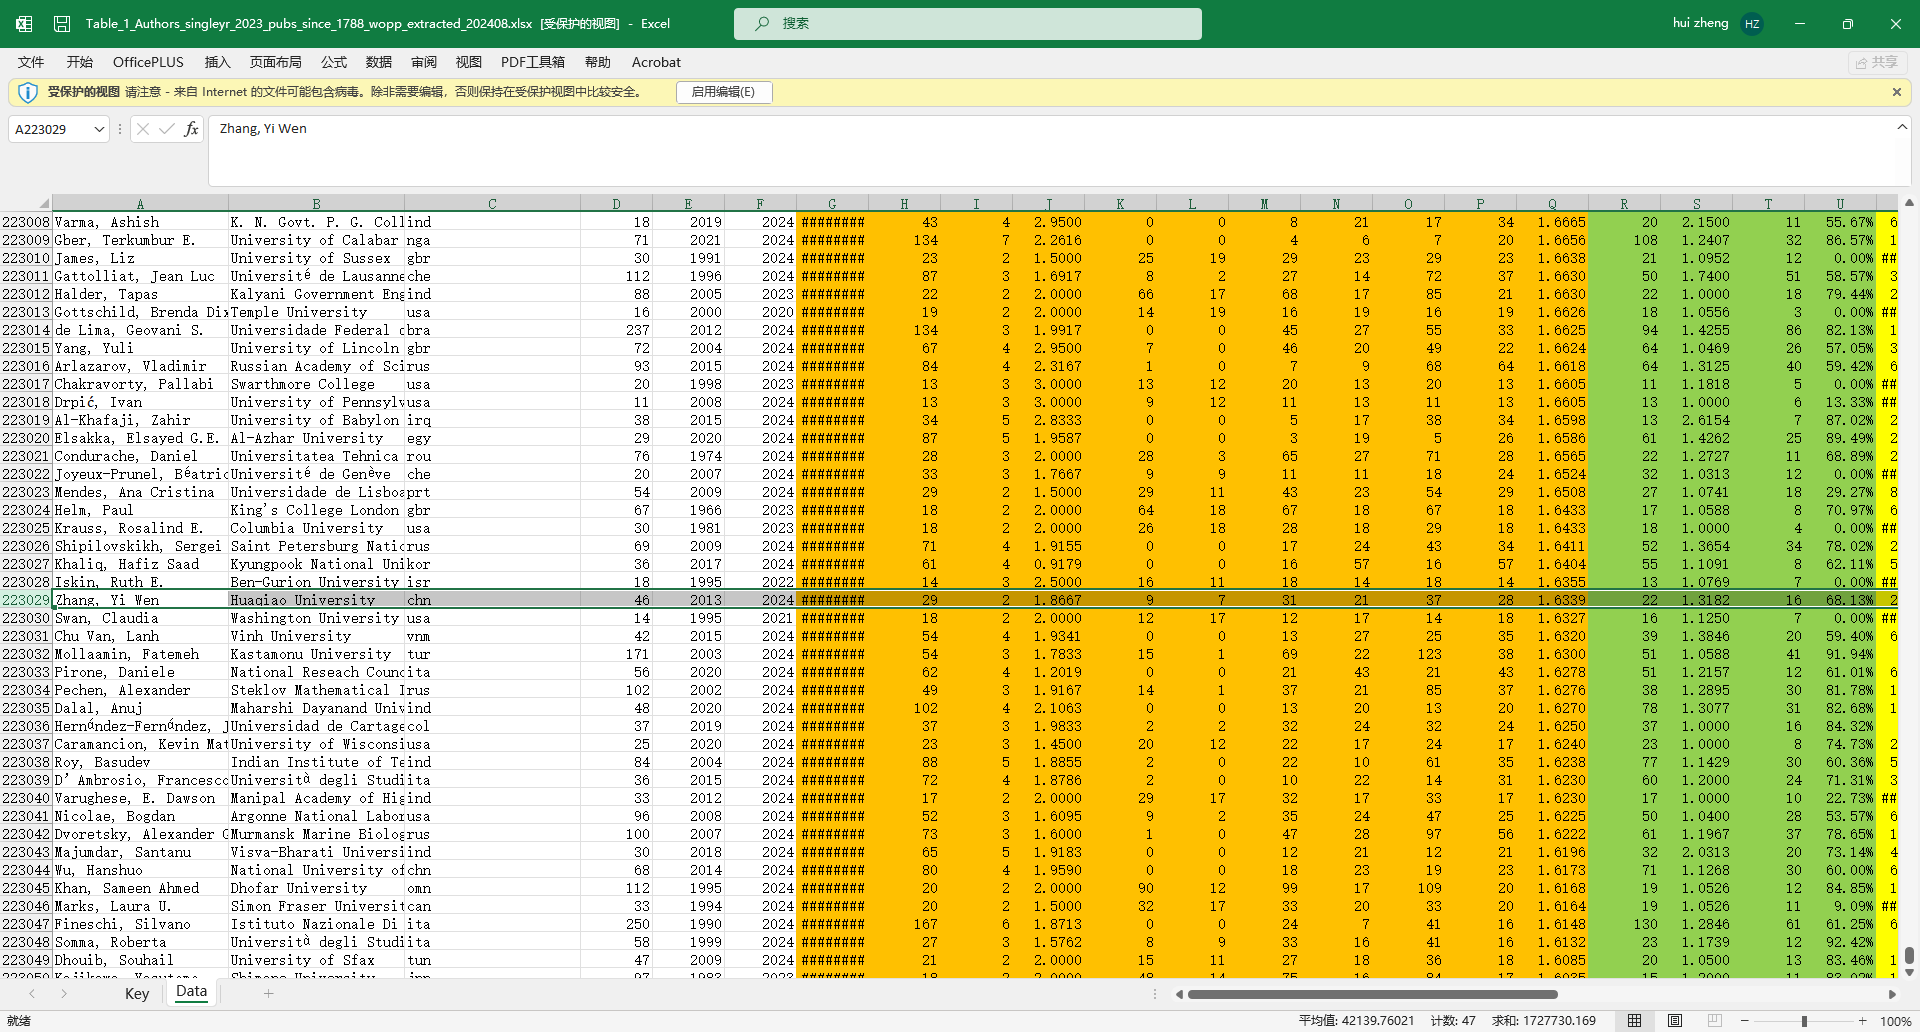This screenshot has width=1920, height=1032.
Task: Select the Data sheet tab
Action: pyautogui.click(x=191, y=992)
